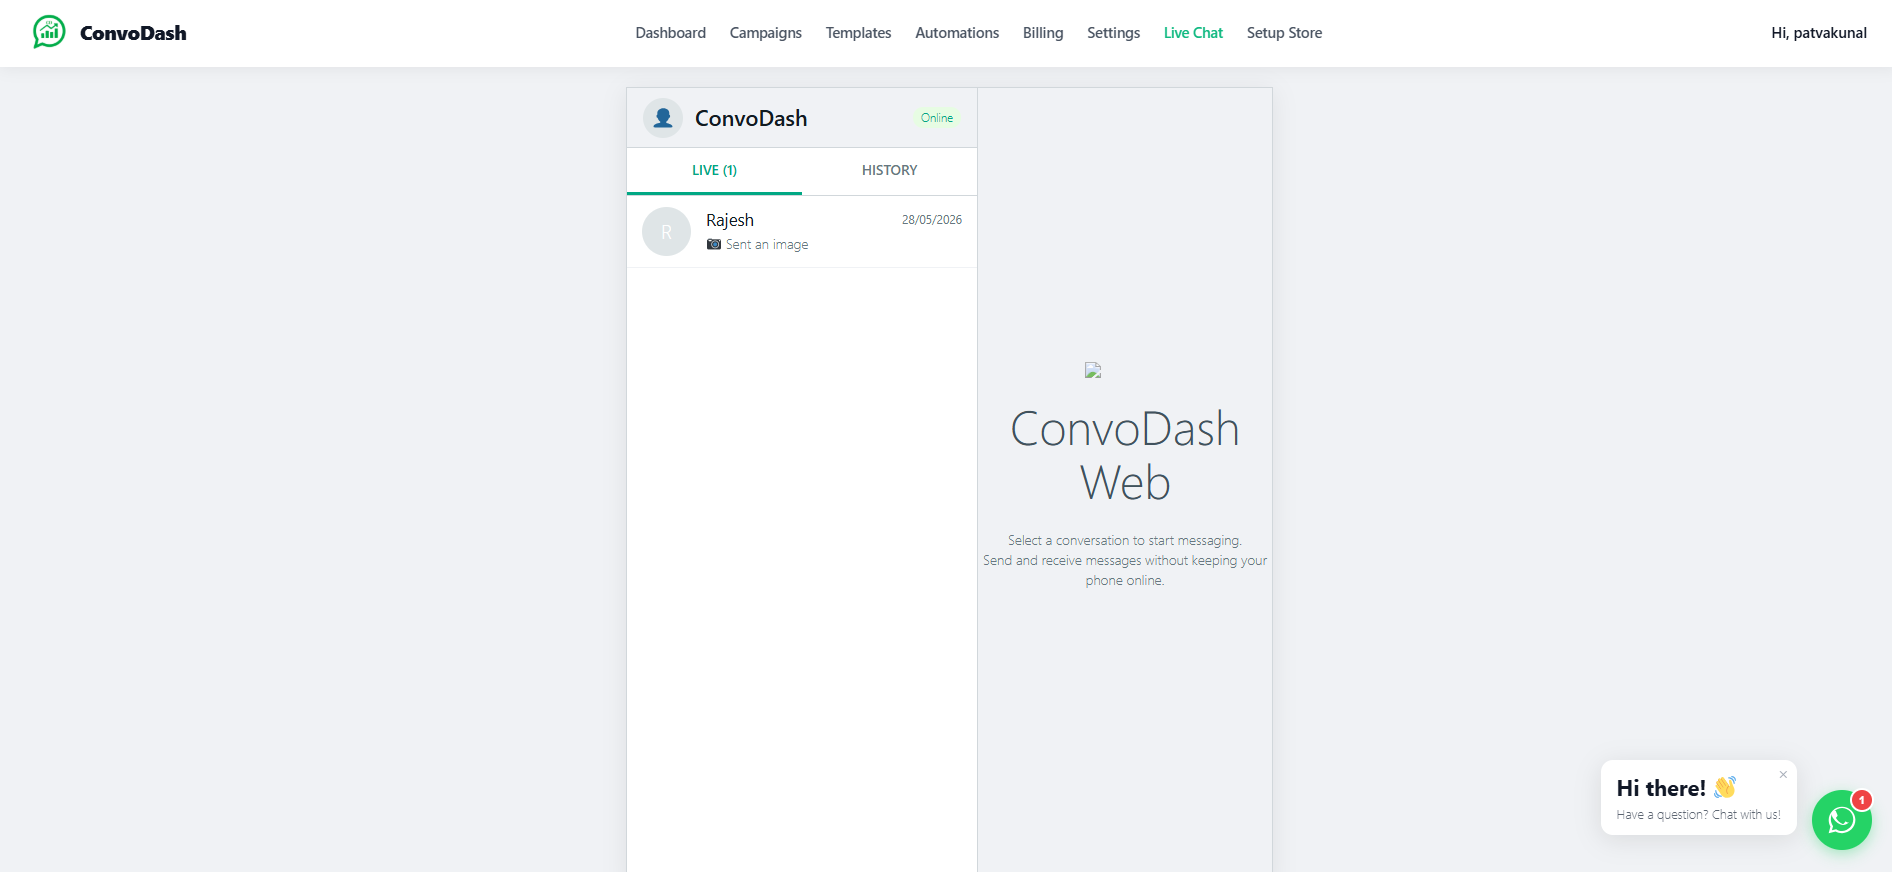1892x872 pixels.
Task: Open the green WhatsApp chat bubble
Action: 1841,820
